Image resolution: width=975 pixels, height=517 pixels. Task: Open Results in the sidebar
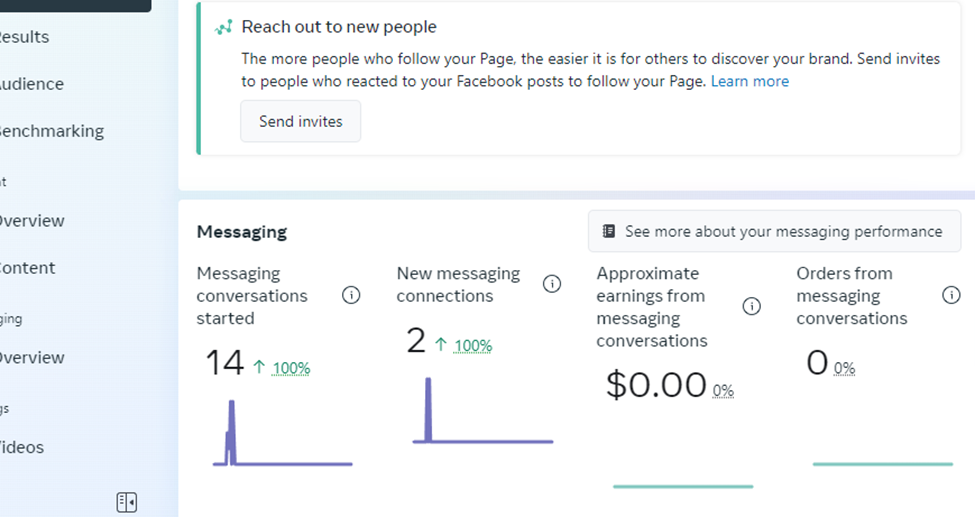coord(24,37)
